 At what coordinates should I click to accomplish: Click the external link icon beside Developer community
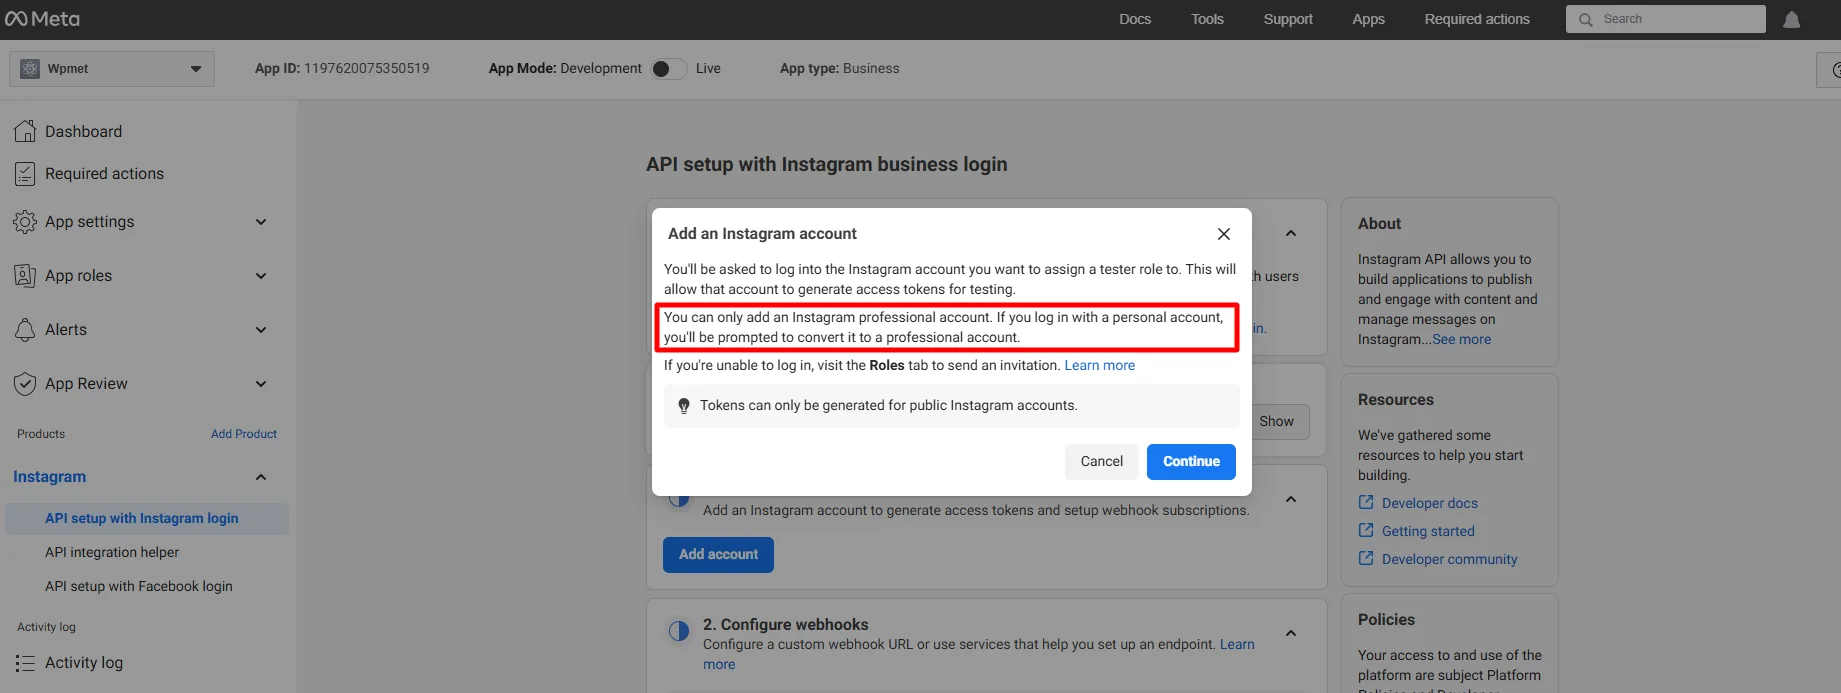click(1366, 559)
